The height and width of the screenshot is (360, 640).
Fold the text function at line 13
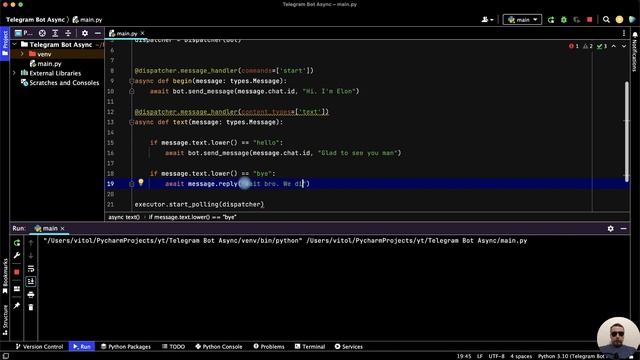point(131,122)
